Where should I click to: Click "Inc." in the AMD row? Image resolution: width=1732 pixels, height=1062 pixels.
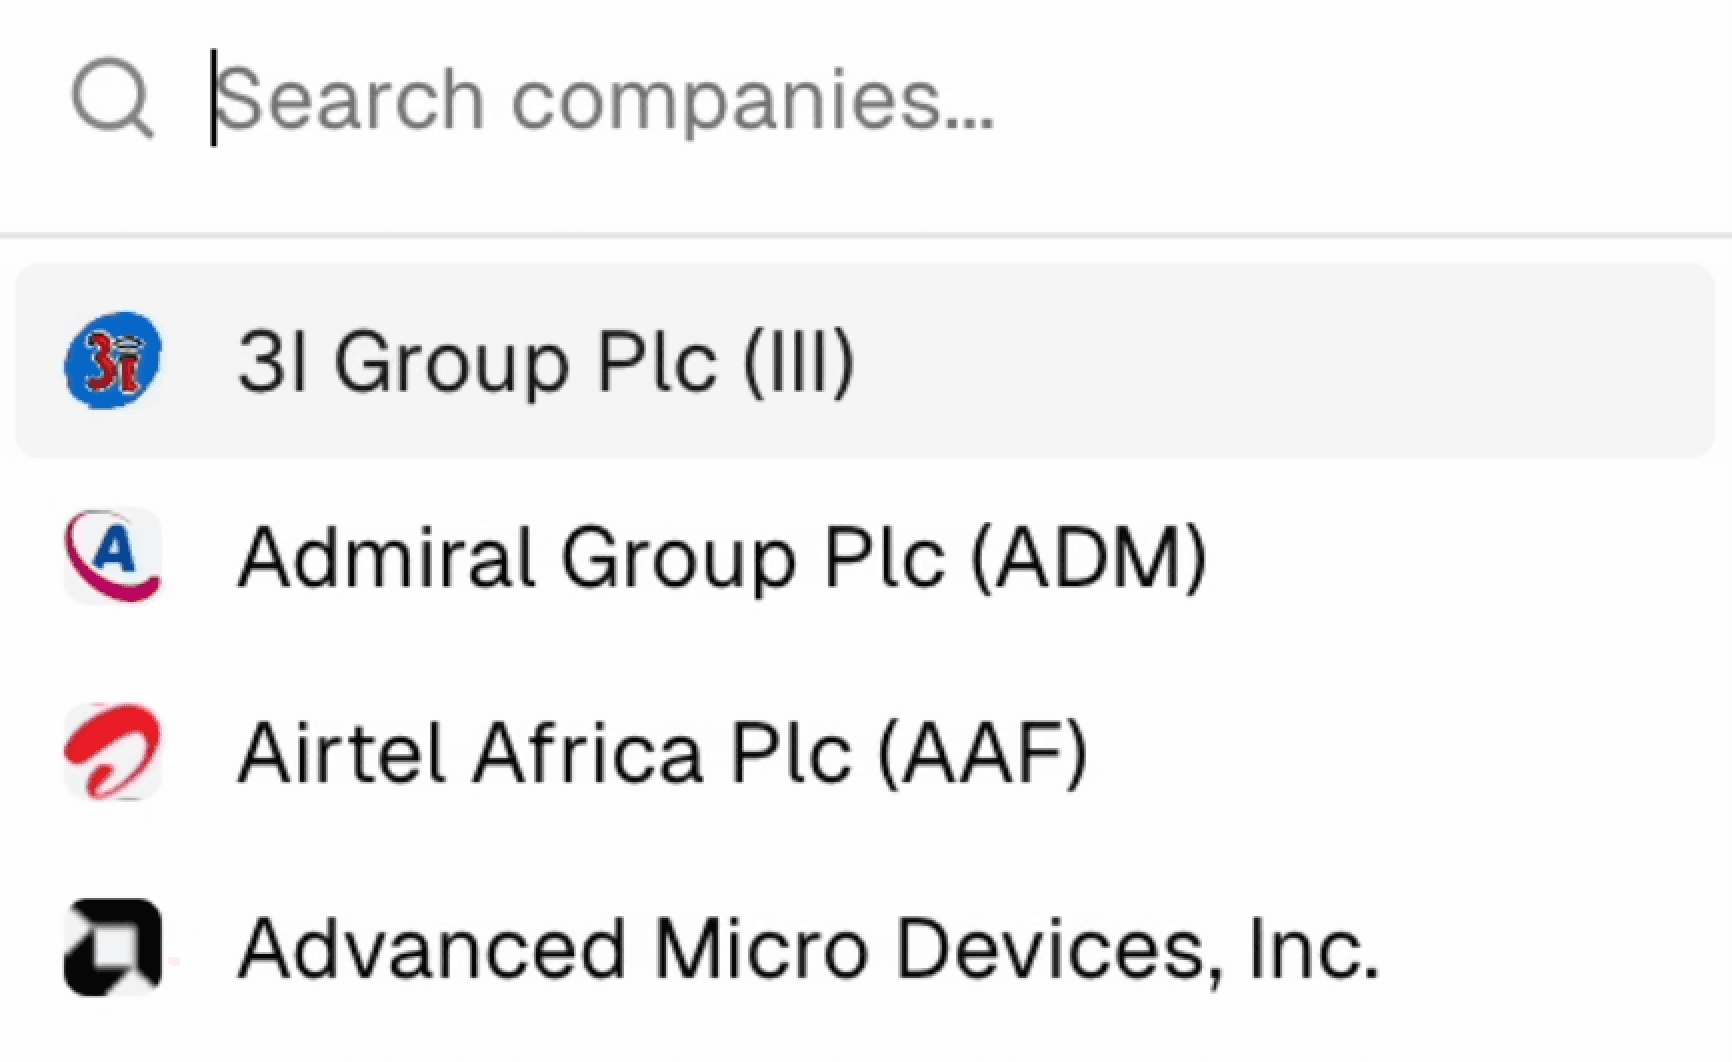point(1313,949)
